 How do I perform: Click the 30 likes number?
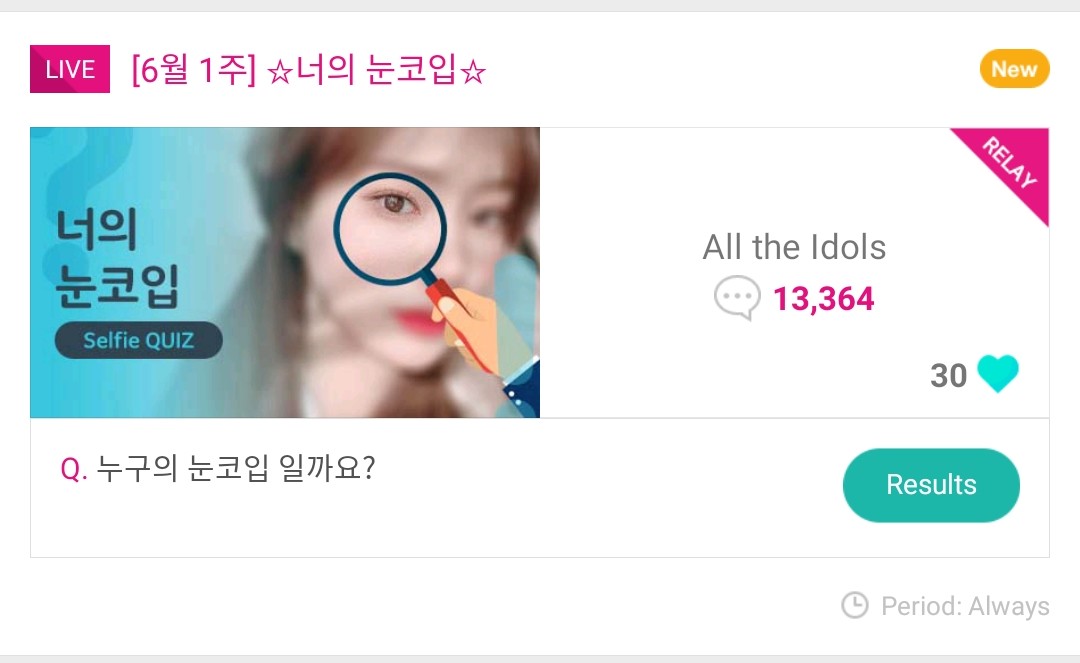click(948, 375)
